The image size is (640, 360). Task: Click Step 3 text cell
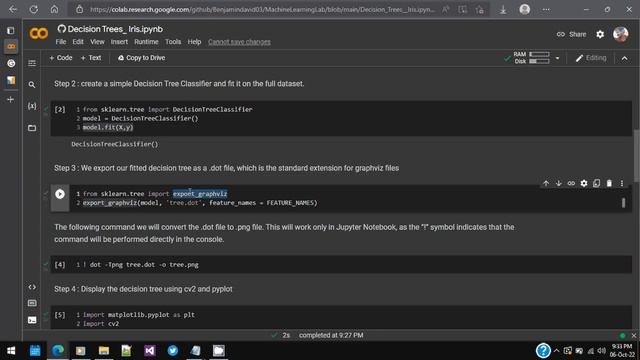[227, 168]
